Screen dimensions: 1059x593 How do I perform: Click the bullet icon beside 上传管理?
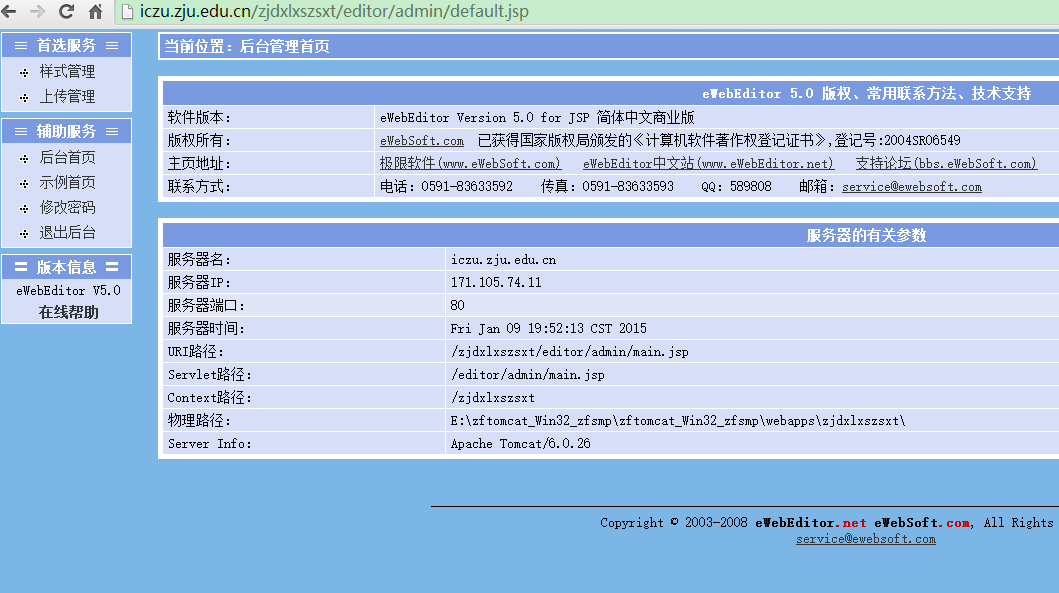click(x=24, y=98)
